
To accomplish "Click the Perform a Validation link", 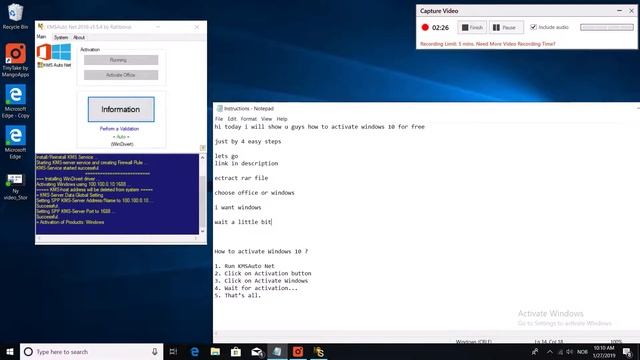I will (119, 129).
